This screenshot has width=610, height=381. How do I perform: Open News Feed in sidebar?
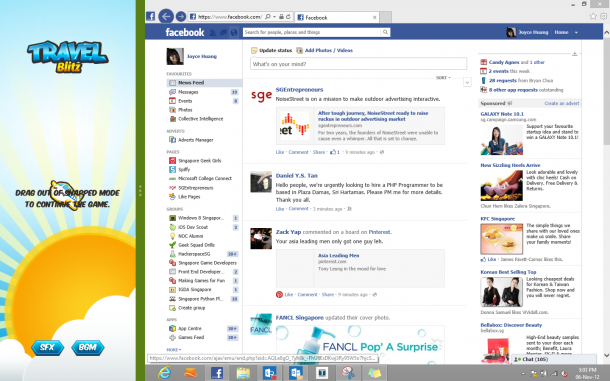(x=204, y=83)
